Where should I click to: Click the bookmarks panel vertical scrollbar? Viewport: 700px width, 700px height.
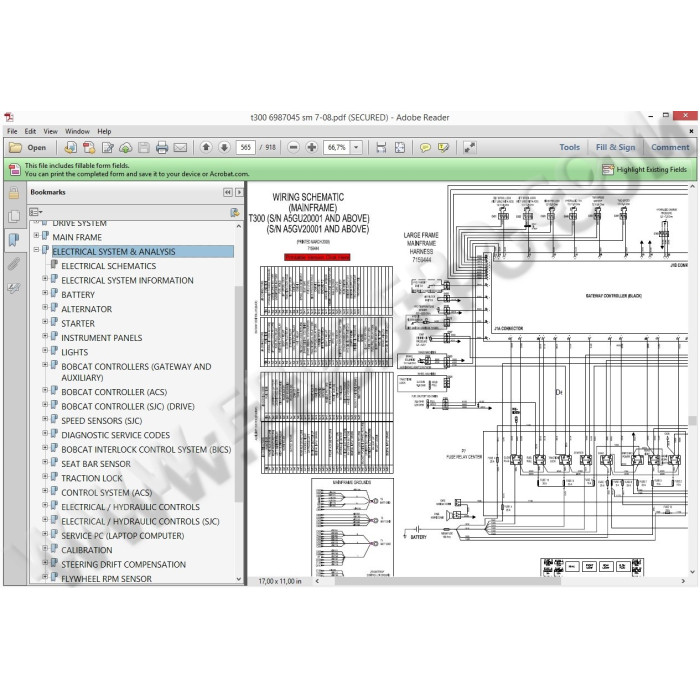[239, 394]
